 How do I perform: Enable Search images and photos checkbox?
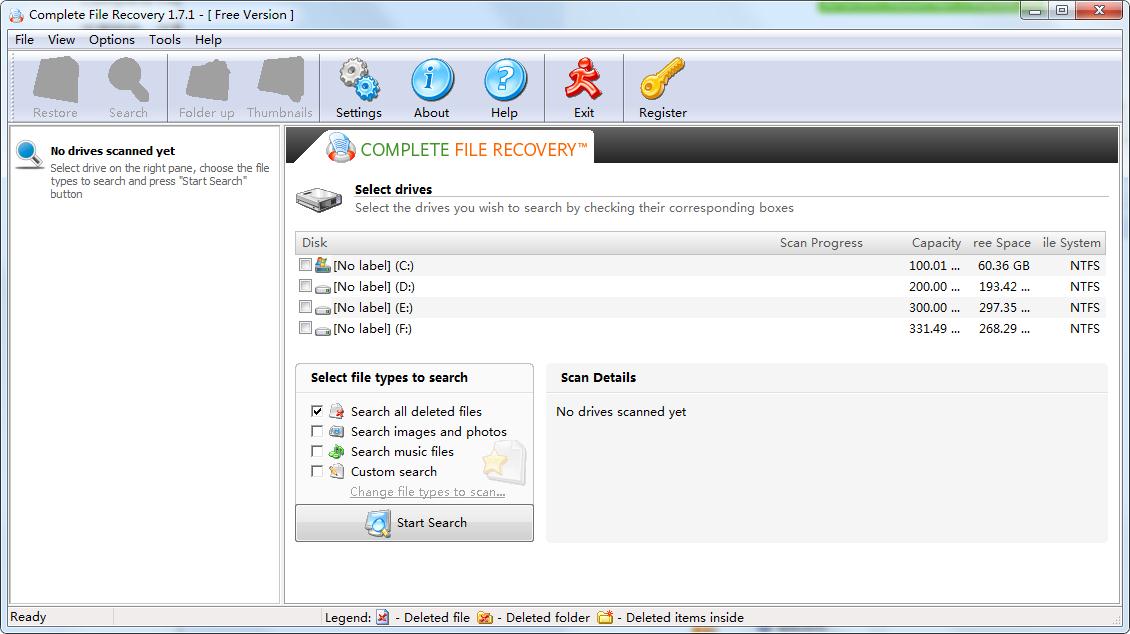pyautogui.click(x=316, y=431)
